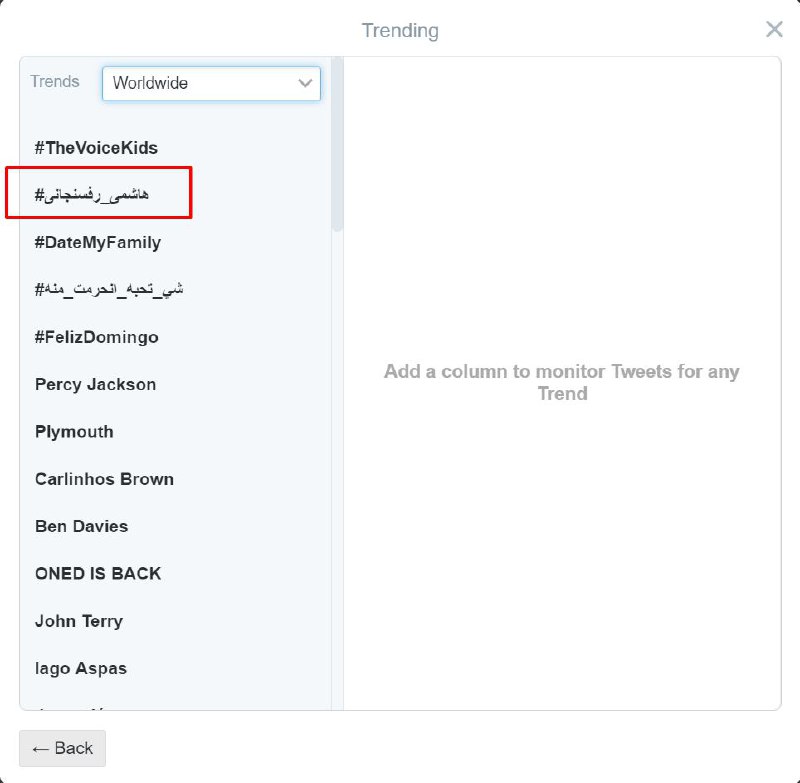Choose the #DateMyFamily trend

[x=97, y=242]
